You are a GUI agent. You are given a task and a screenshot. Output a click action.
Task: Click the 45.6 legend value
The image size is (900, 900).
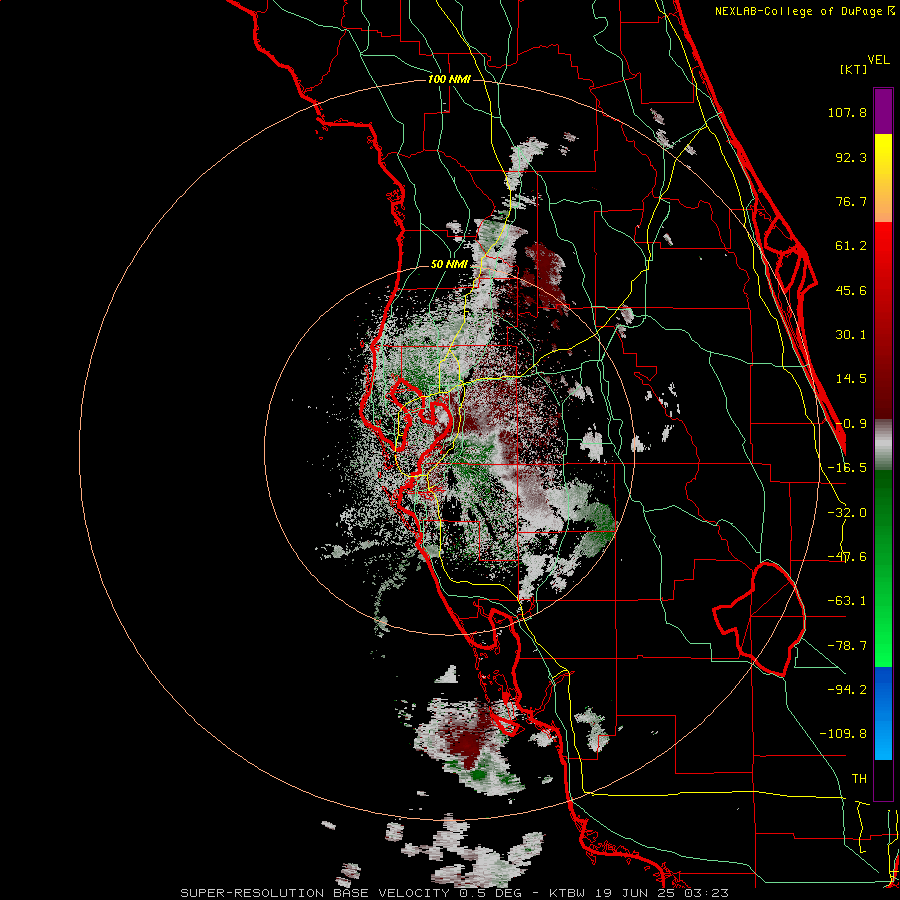pyautogui.click(x=851, y=290)
